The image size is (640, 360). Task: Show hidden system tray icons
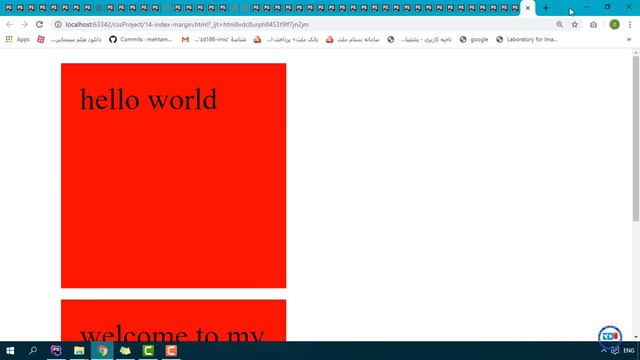pos(604,351)
